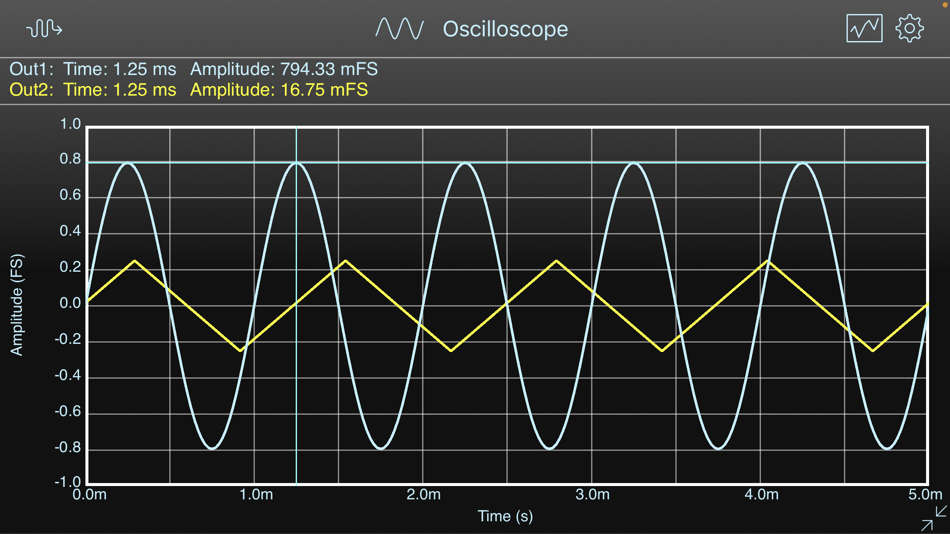This screenshot has height=534, width=950.
Task: Tap the Time (s) axis label
Action: click(505, 516)
